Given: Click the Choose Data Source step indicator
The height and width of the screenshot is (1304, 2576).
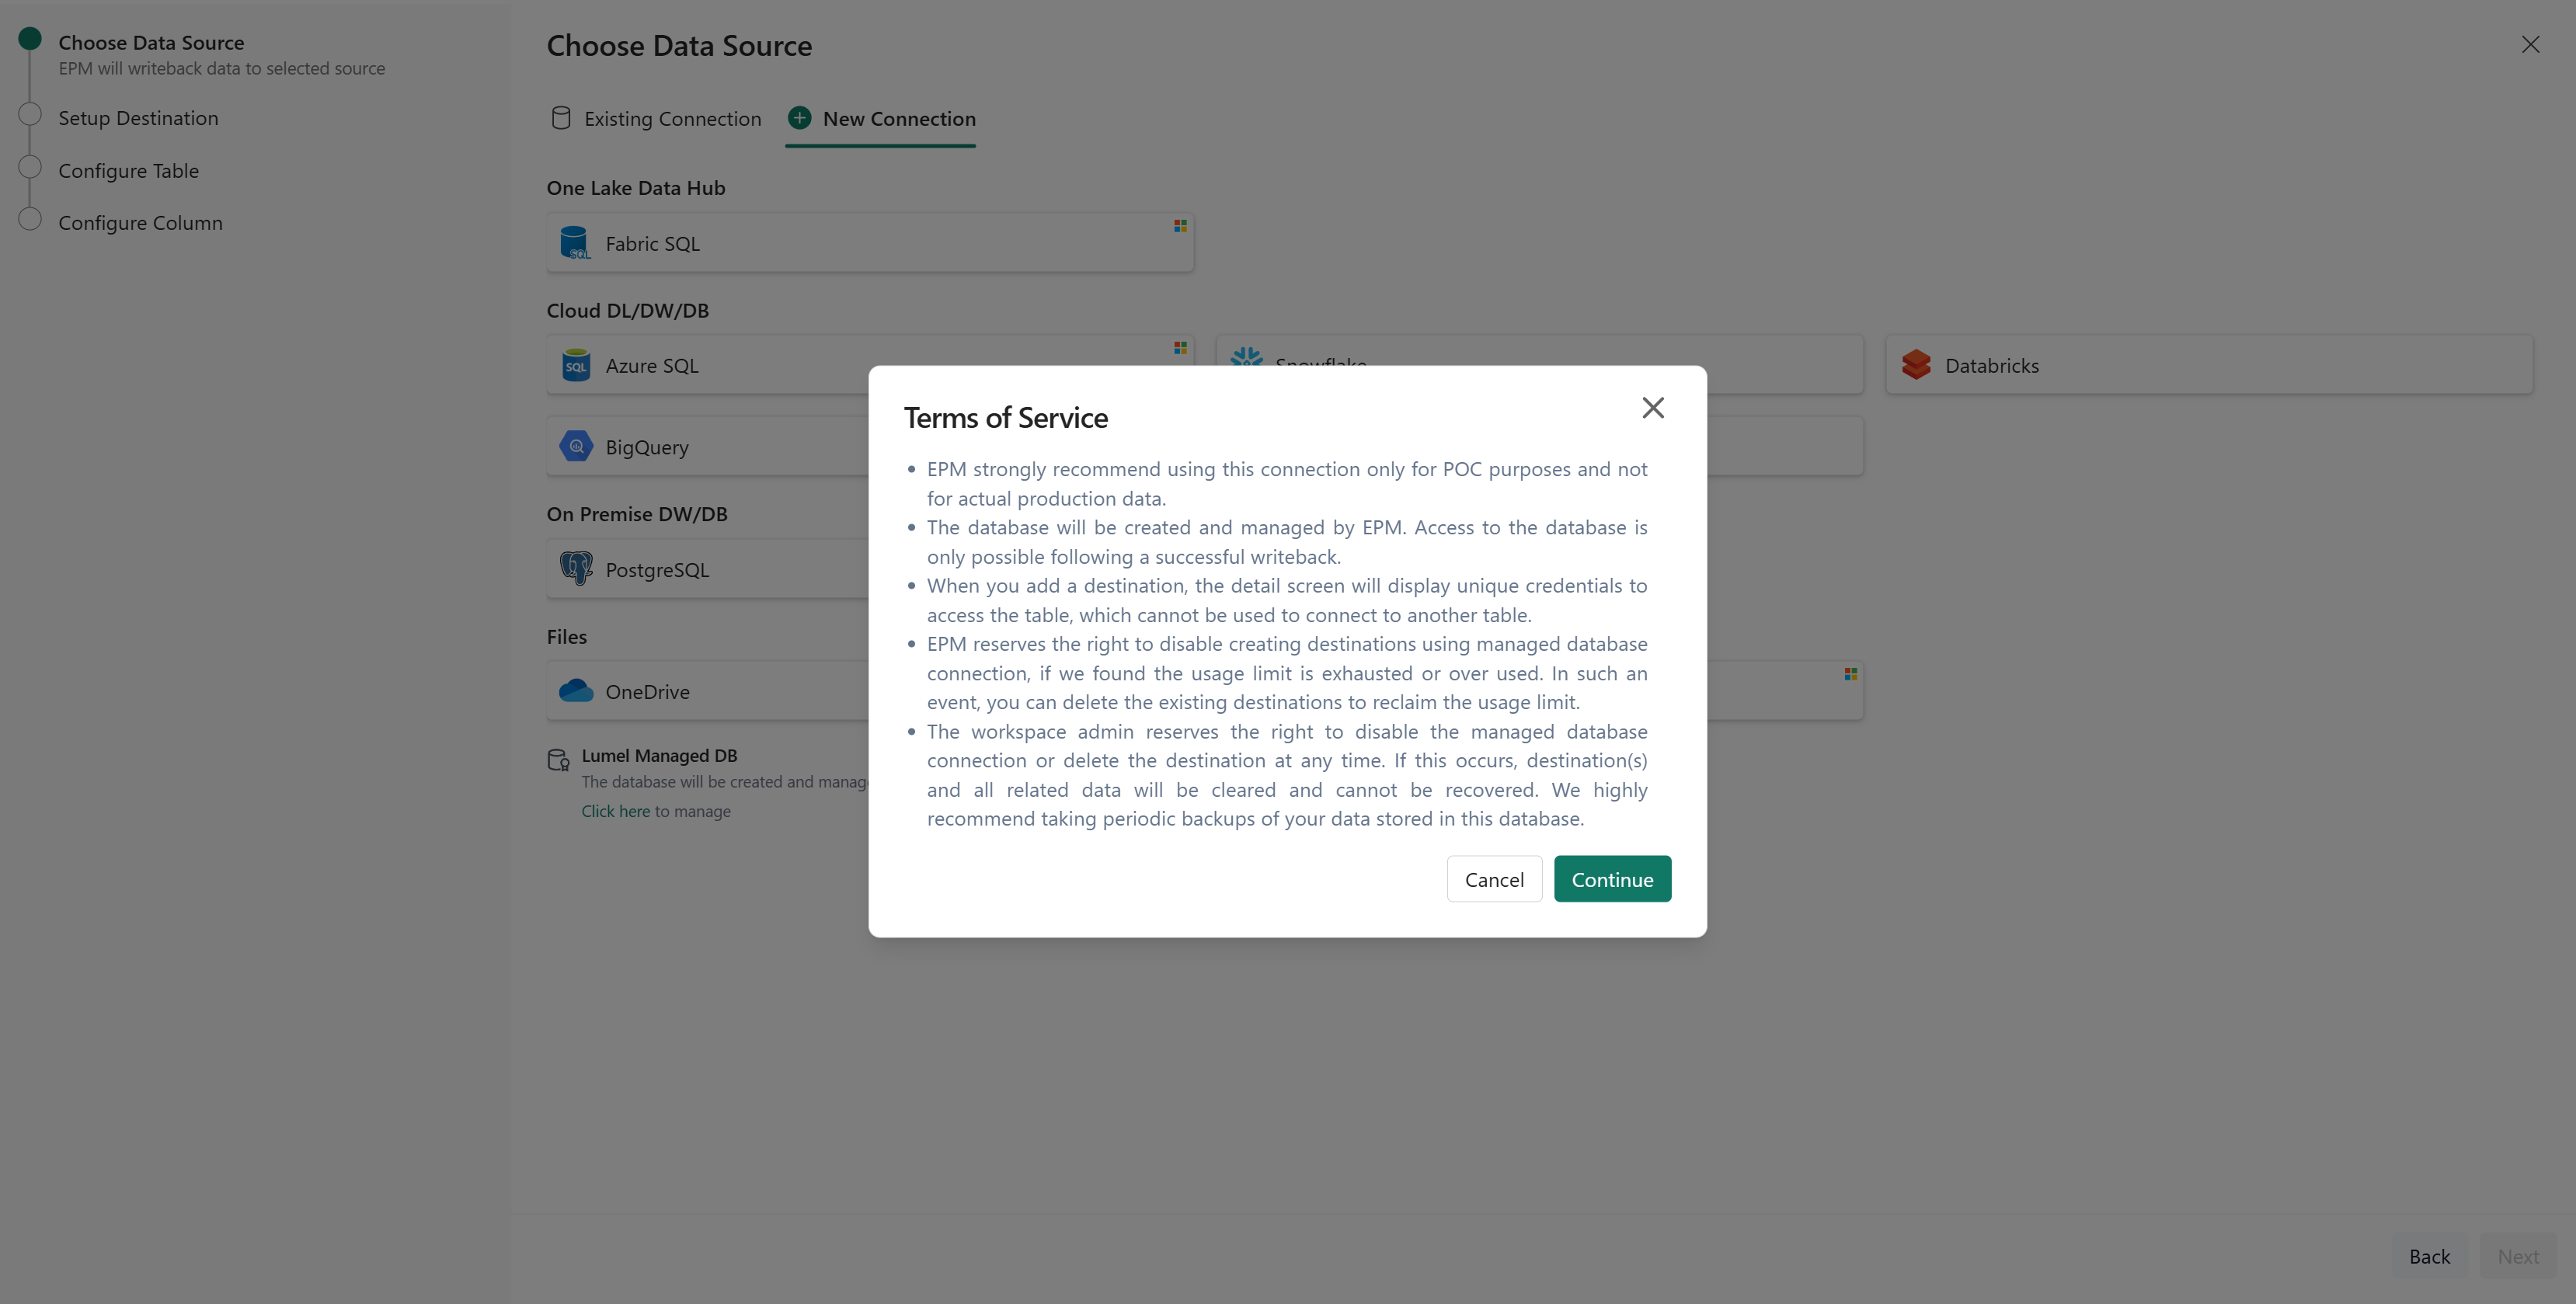Looking at the screenshot, I should [x=30, y=40].
